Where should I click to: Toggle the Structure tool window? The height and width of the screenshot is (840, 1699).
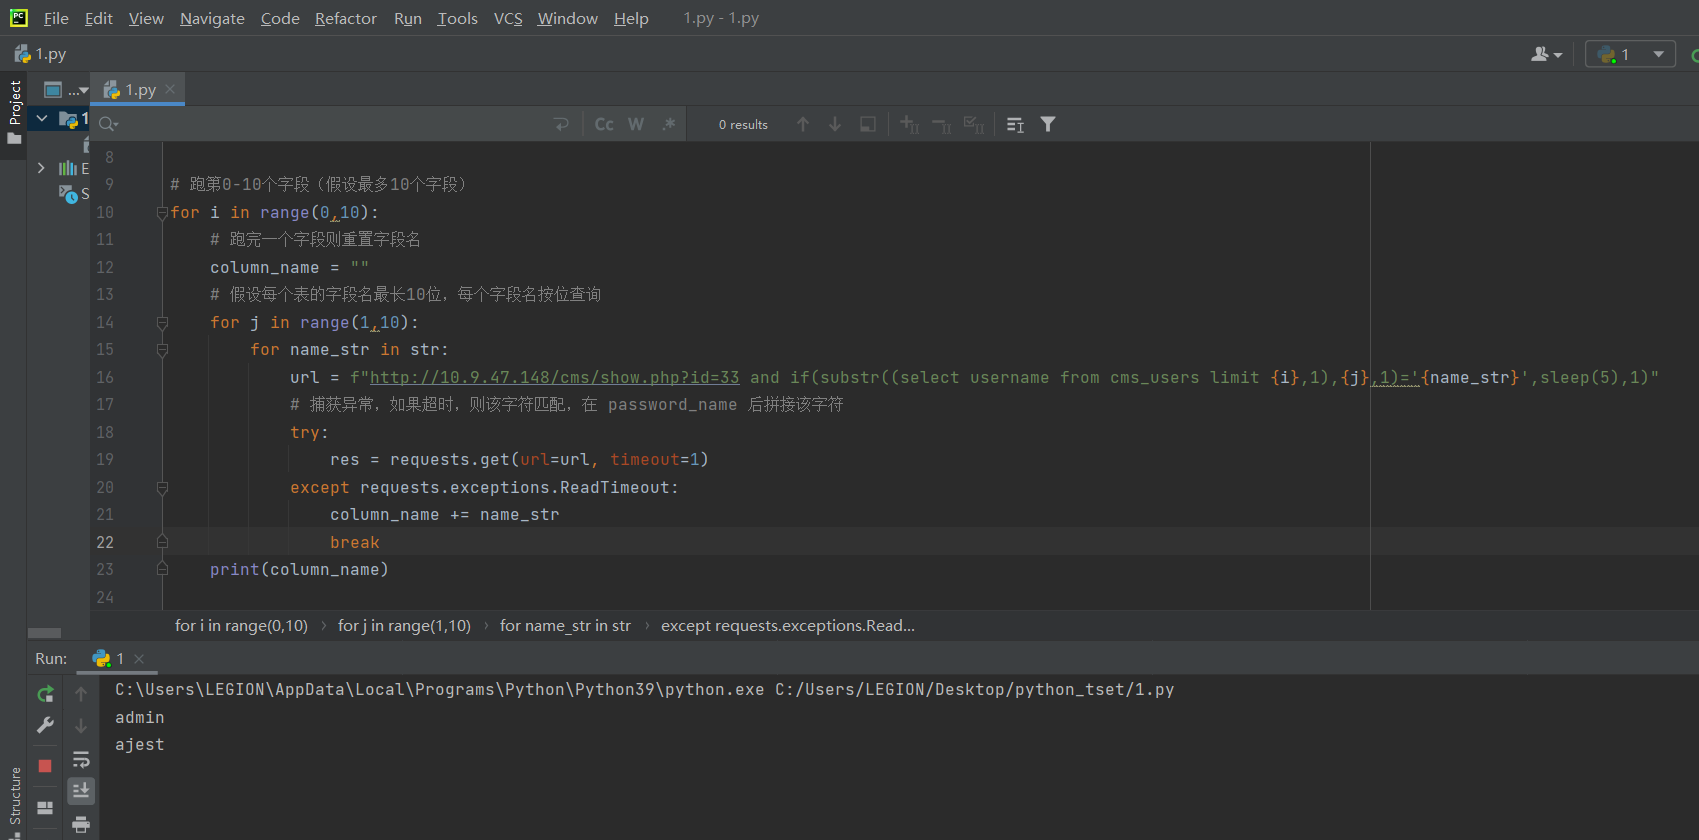14,801
